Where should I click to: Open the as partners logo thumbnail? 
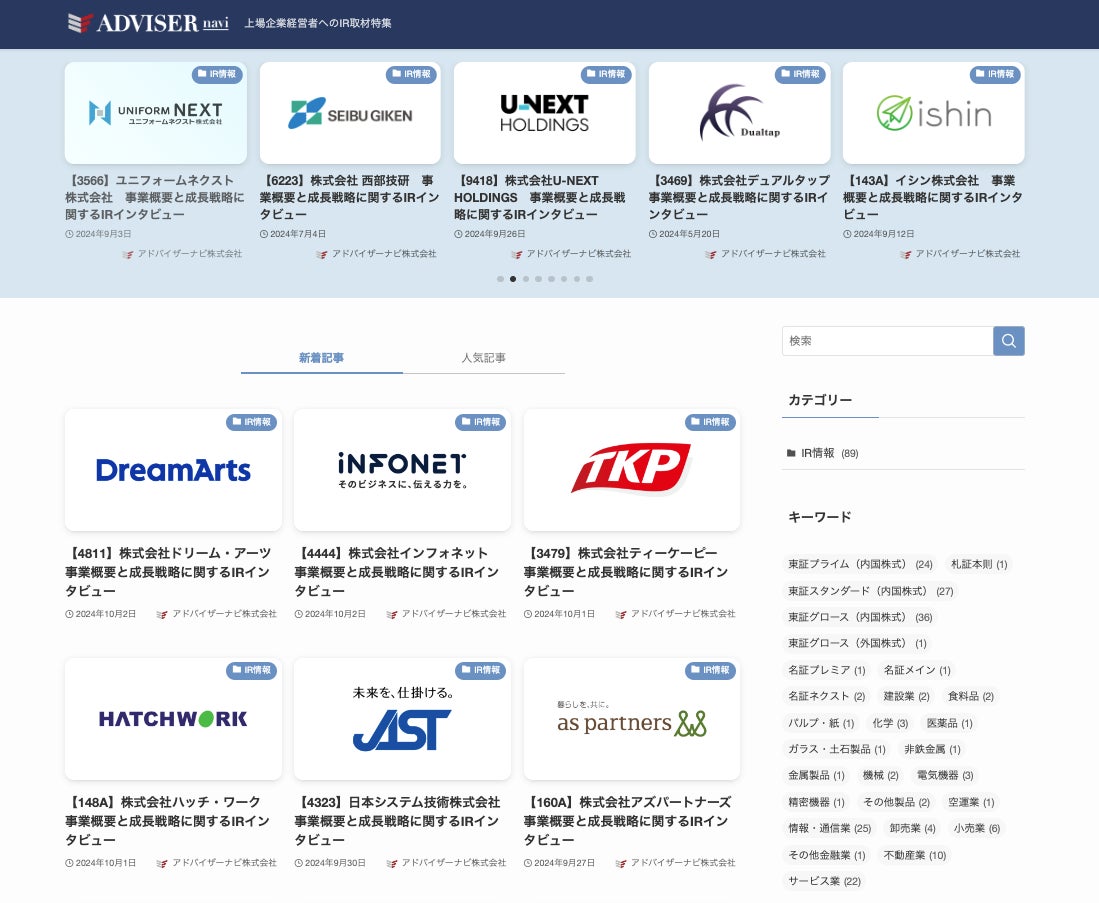(632, 719)
